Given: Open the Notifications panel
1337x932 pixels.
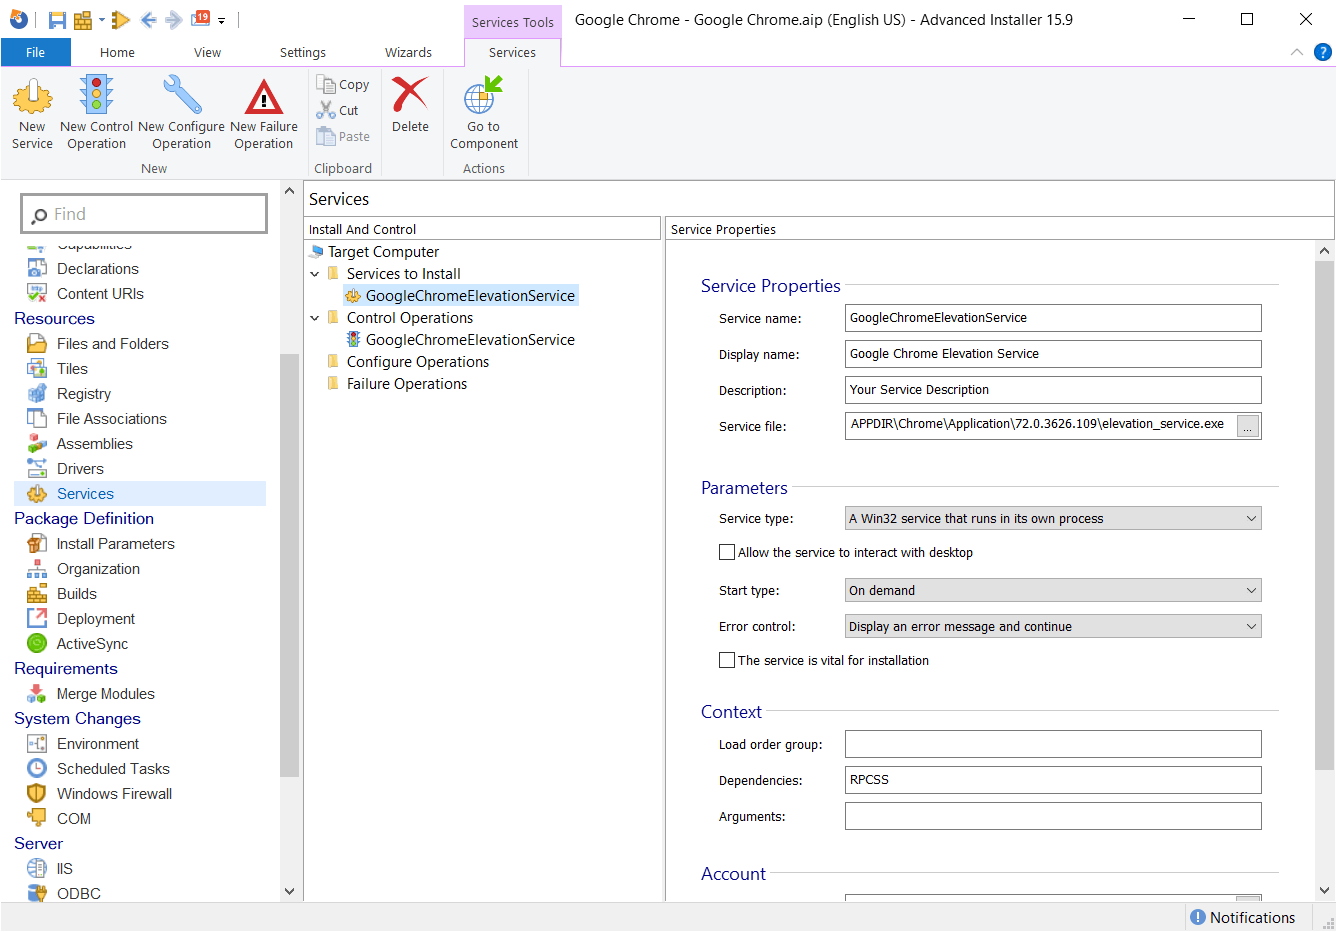Looking at the screenshot, I should click(x=1242, y=917).
